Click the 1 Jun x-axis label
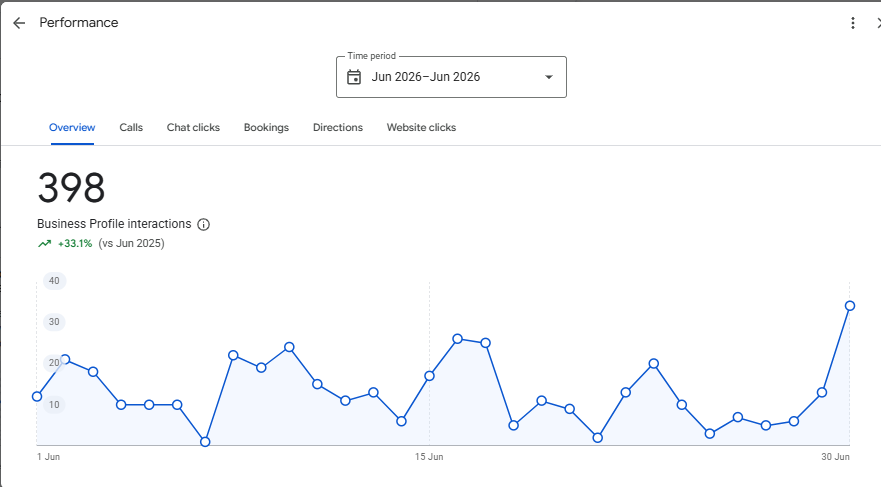The image size is (881, 487). [48, 457]
